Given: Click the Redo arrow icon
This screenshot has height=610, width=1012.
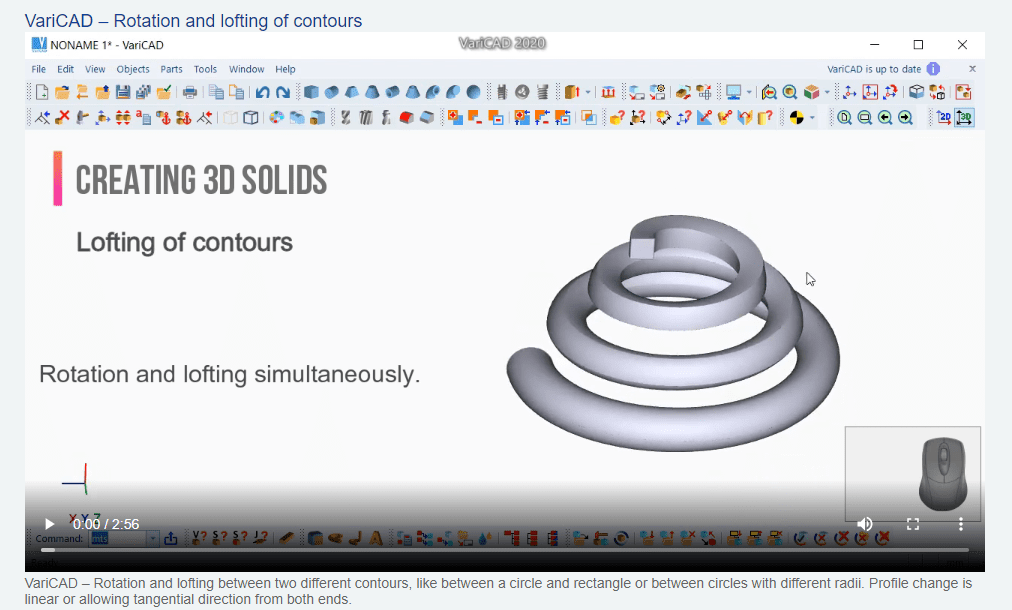Looking at the screenshot, I should (283, 92).
